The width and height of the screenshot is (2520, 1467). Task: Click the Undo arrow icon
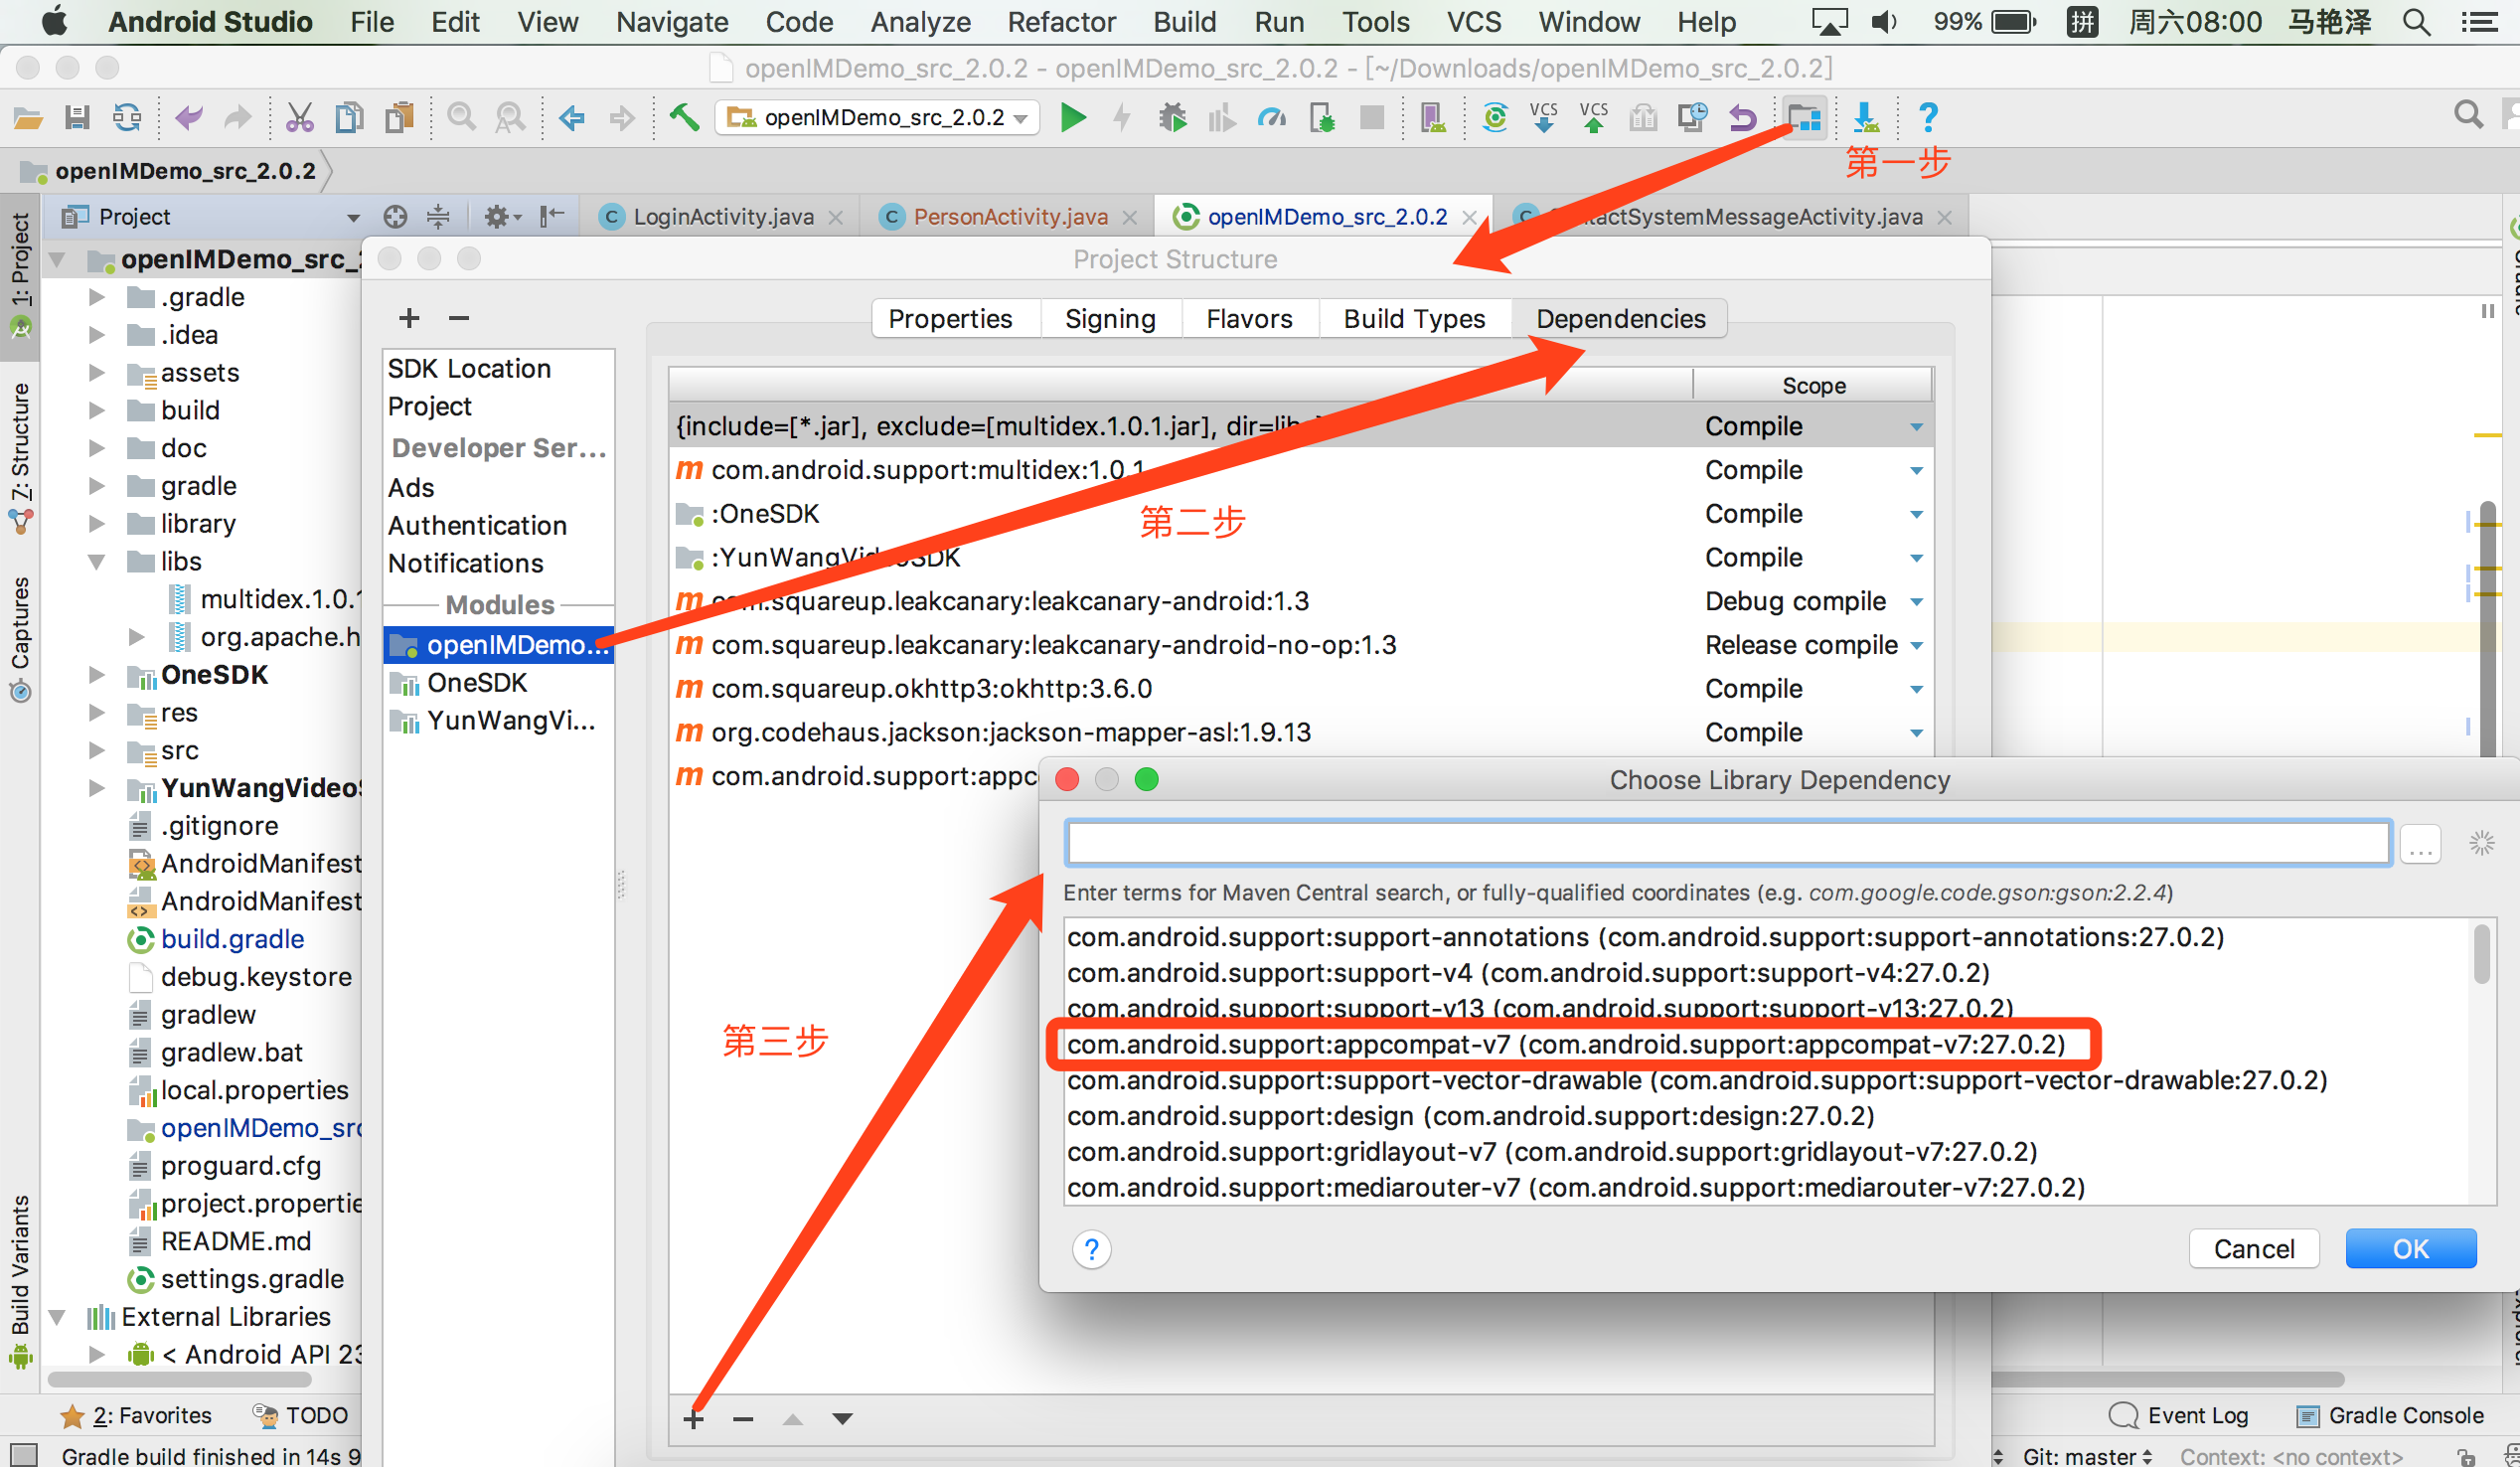pyautogui.click(x=188, y=118)
